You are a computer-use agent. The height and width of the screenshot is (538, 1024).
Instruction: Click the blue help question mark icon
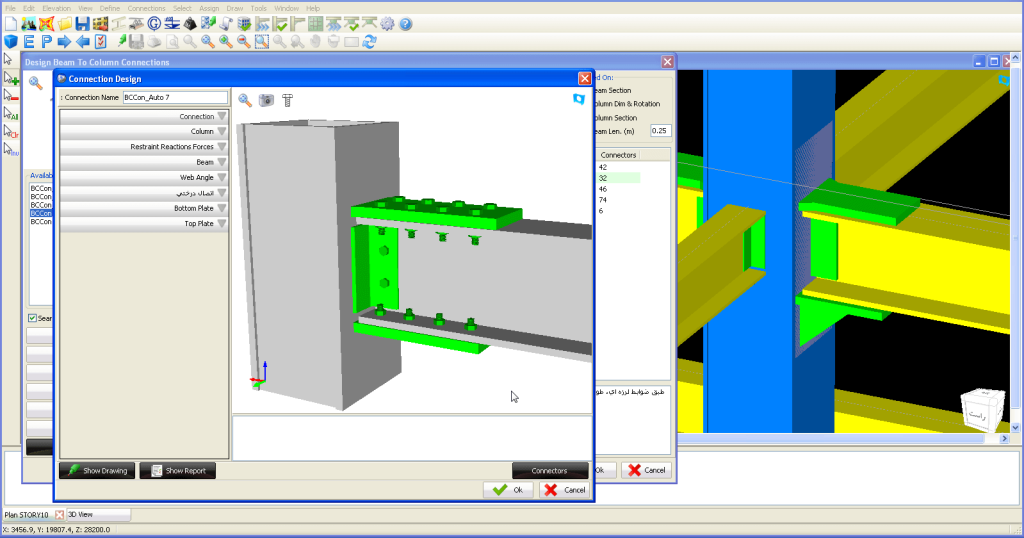[x=406, y=24]
